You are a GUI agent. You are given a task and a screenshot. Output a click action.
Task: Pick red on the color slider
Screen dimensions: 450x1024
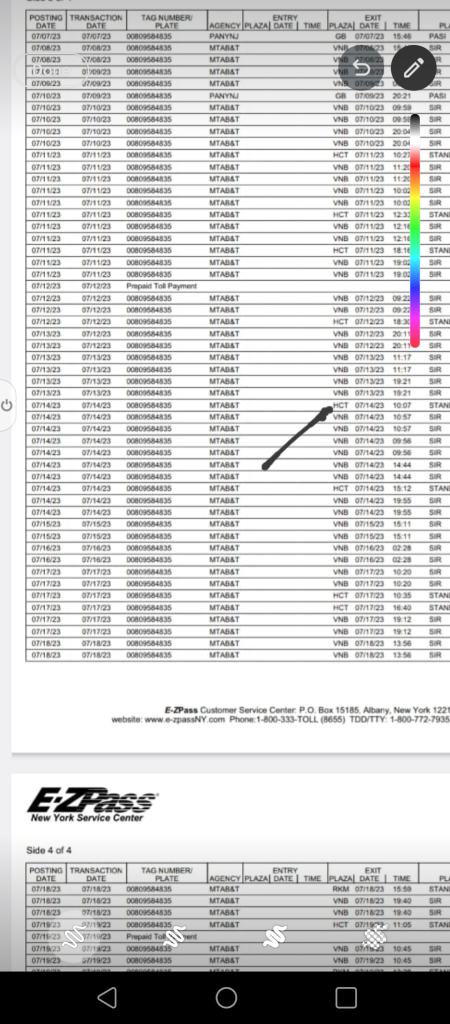[415, 165]
